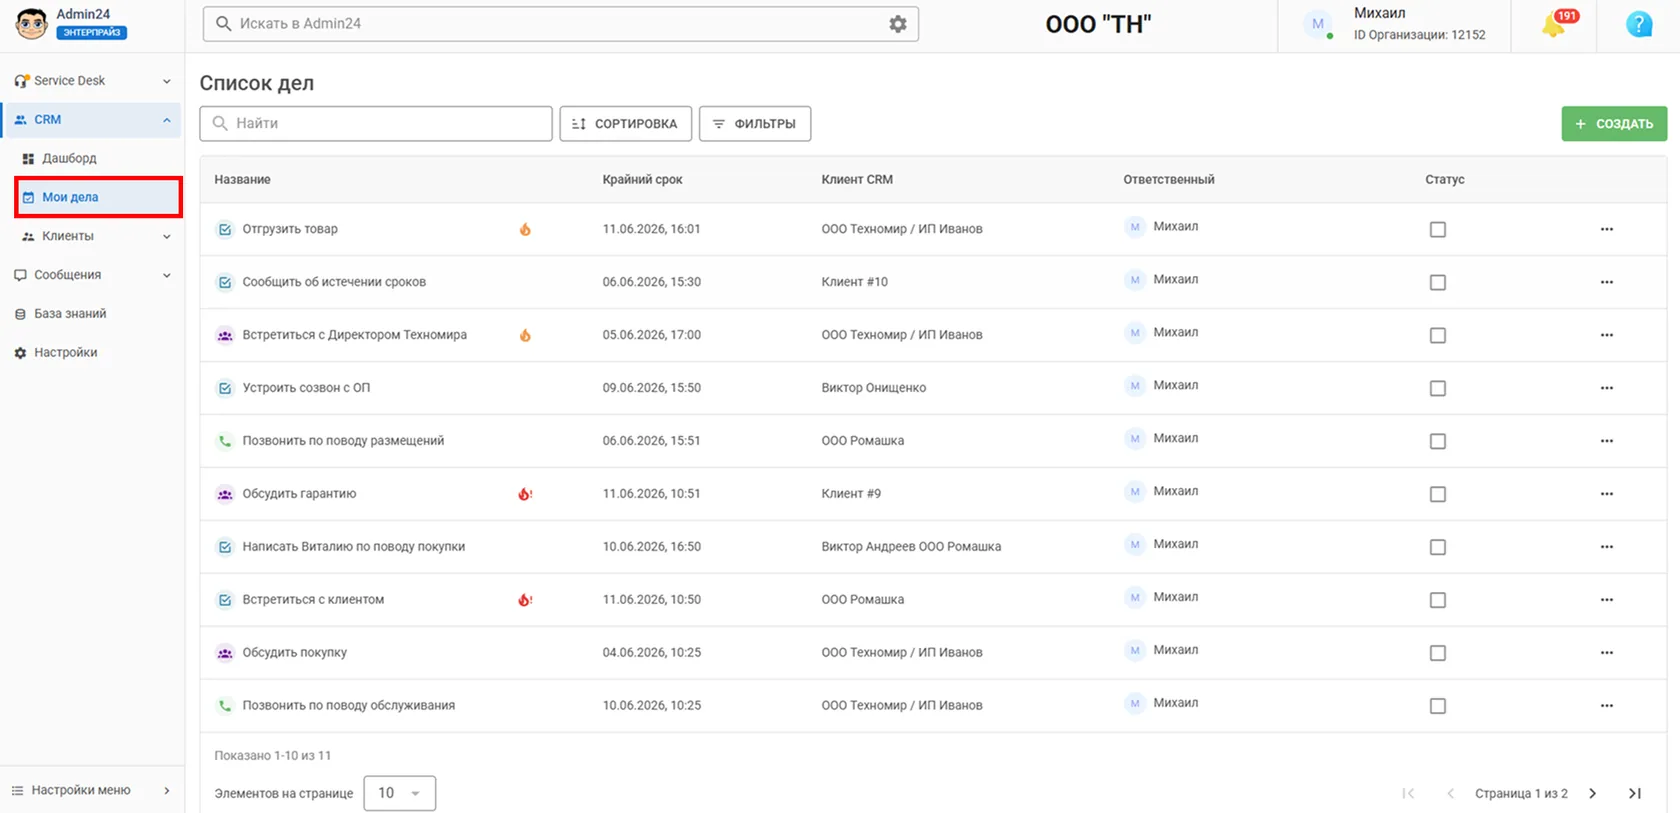Tick the status checkbox for Позвонить по поводу обслуживания
This screenshot has height=813, width=1680.
point(1438,706)
